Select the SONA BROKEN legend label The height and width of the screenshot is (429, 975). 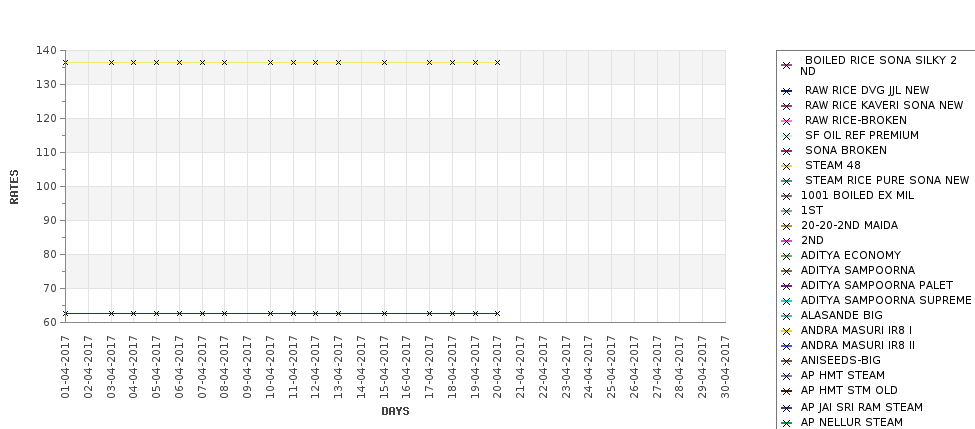coord(846,150)
